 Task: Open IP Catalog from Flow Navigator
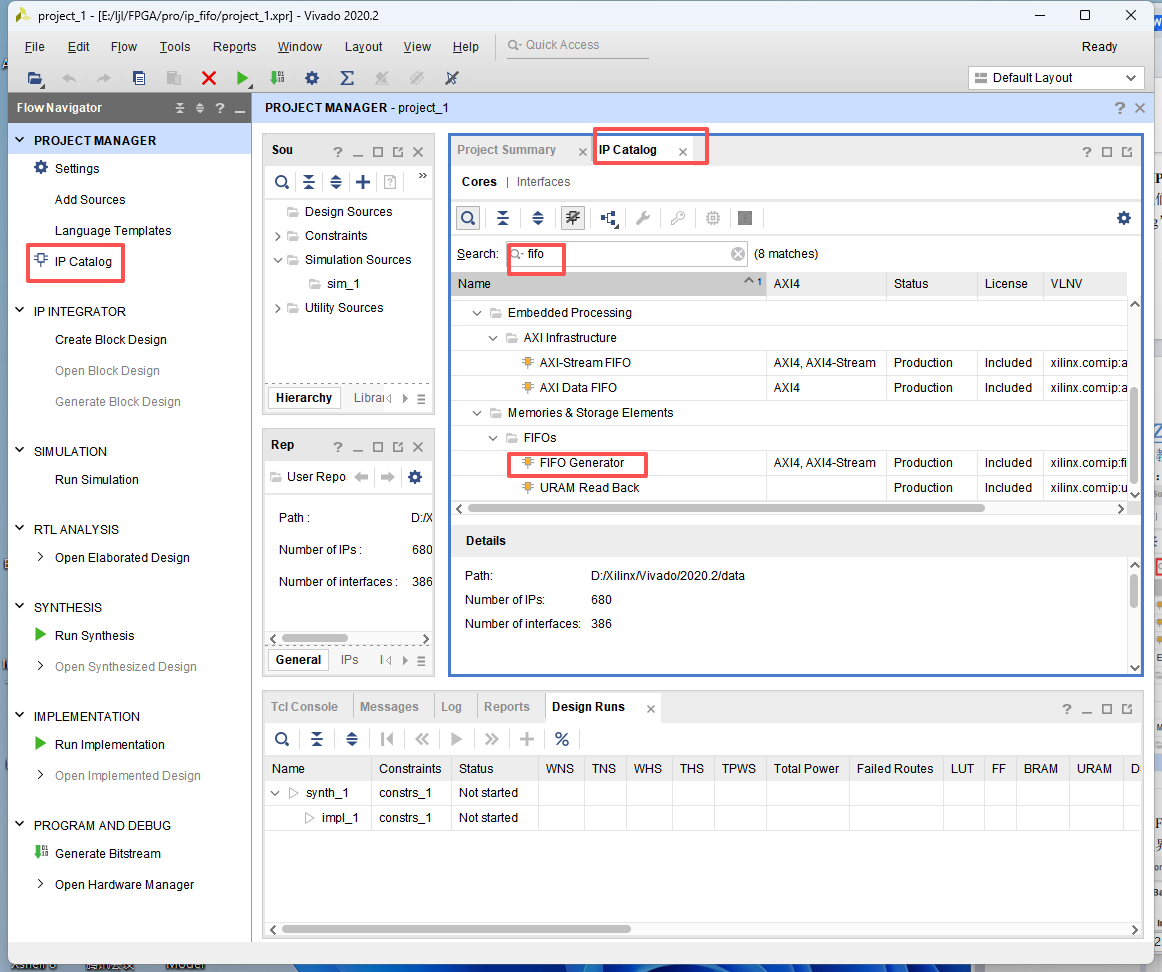83,262
